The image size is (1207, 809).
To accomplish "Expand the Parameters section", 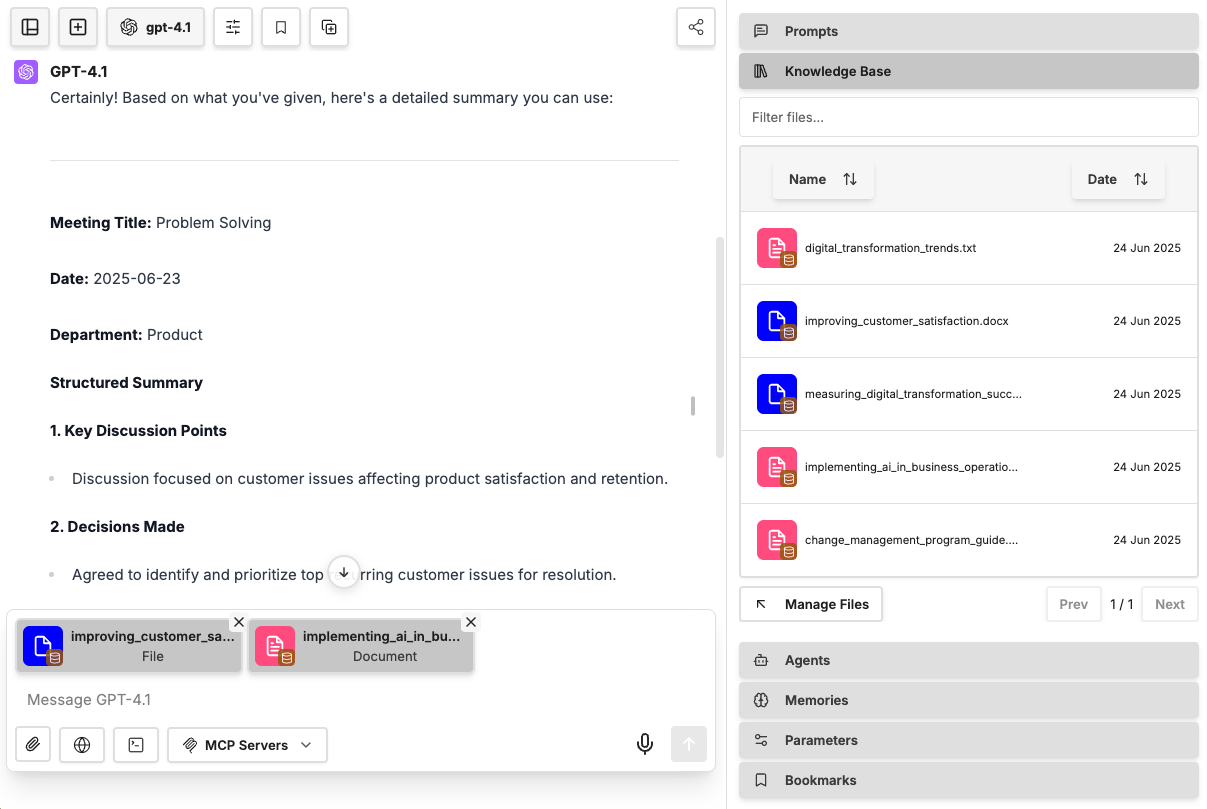I will coord(968,740).
